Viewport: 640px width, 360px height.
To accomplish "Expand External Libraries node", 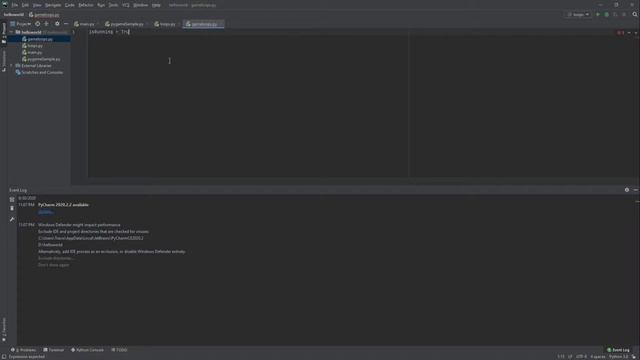I will [11, 66].
